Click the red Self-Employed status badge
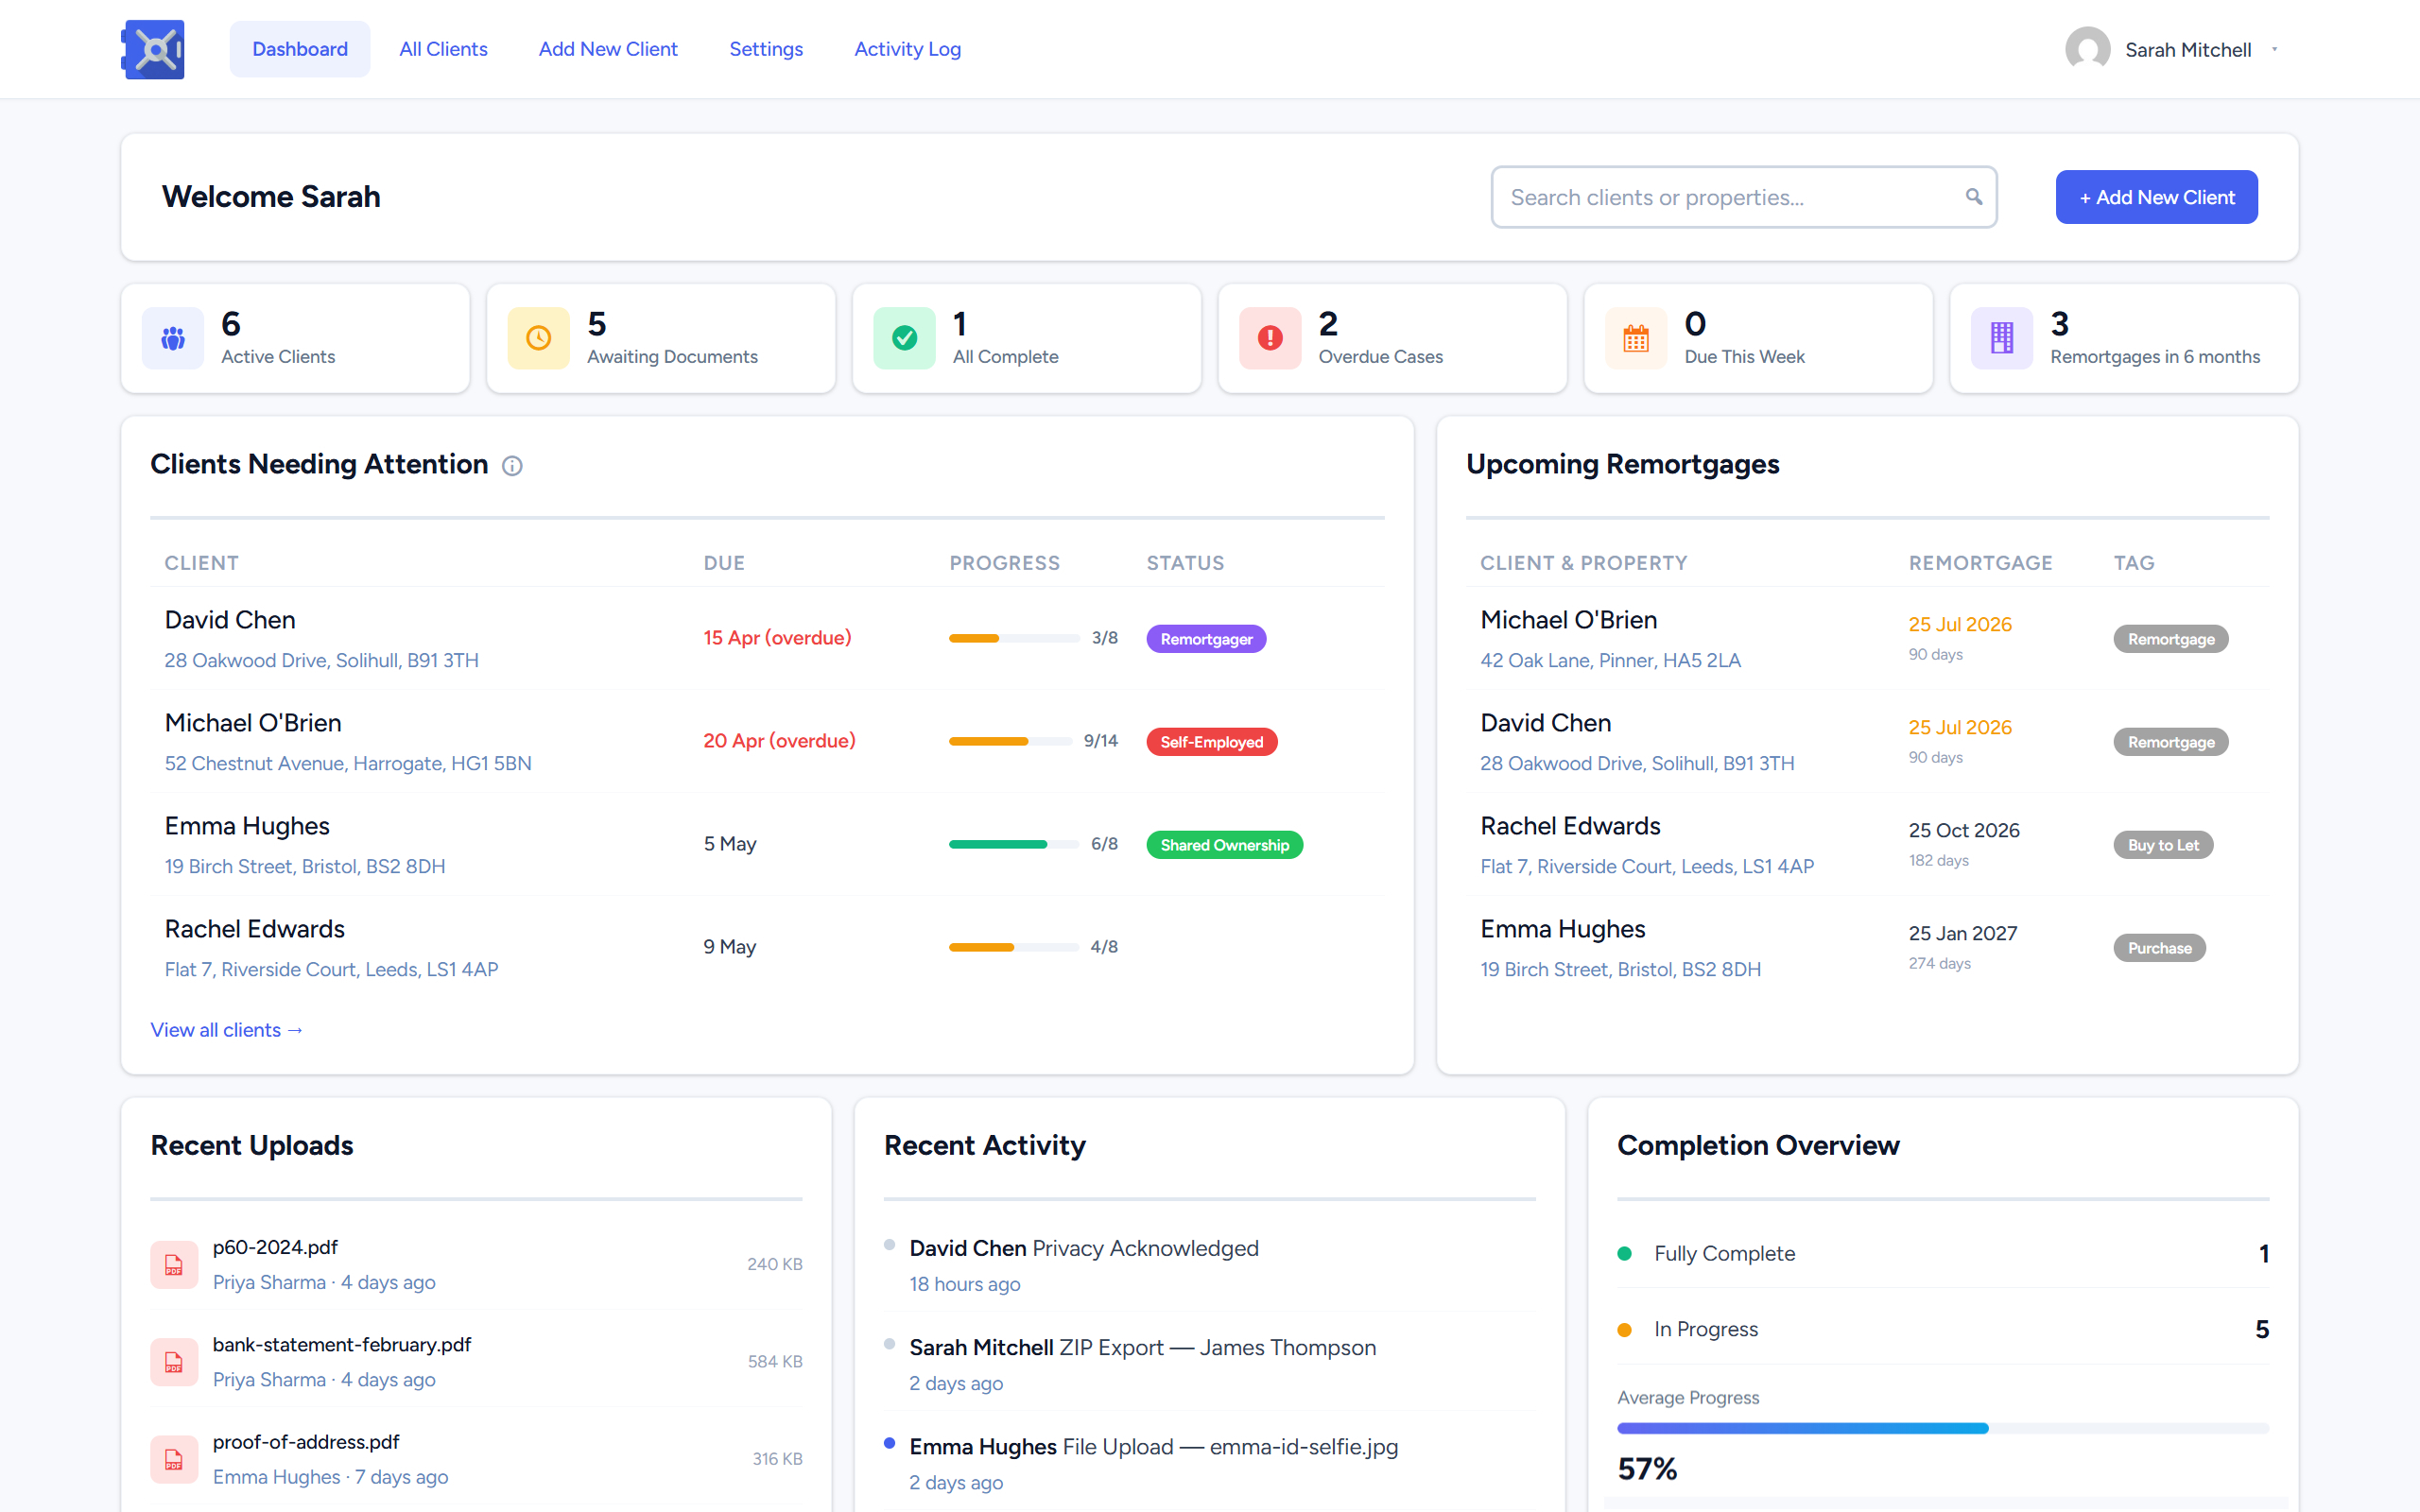 click(1212, 742)
